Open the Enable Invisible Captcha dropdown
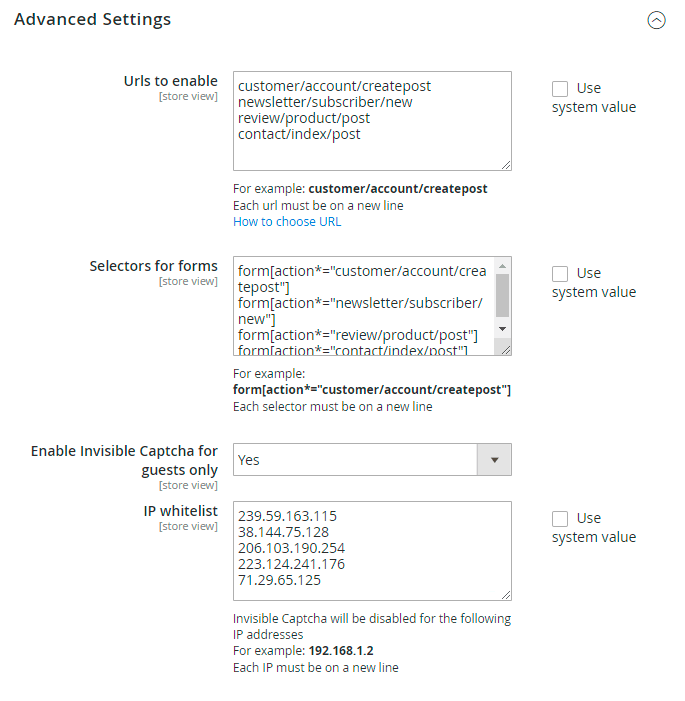The image size is (685, 701). (x=372, y=460)
